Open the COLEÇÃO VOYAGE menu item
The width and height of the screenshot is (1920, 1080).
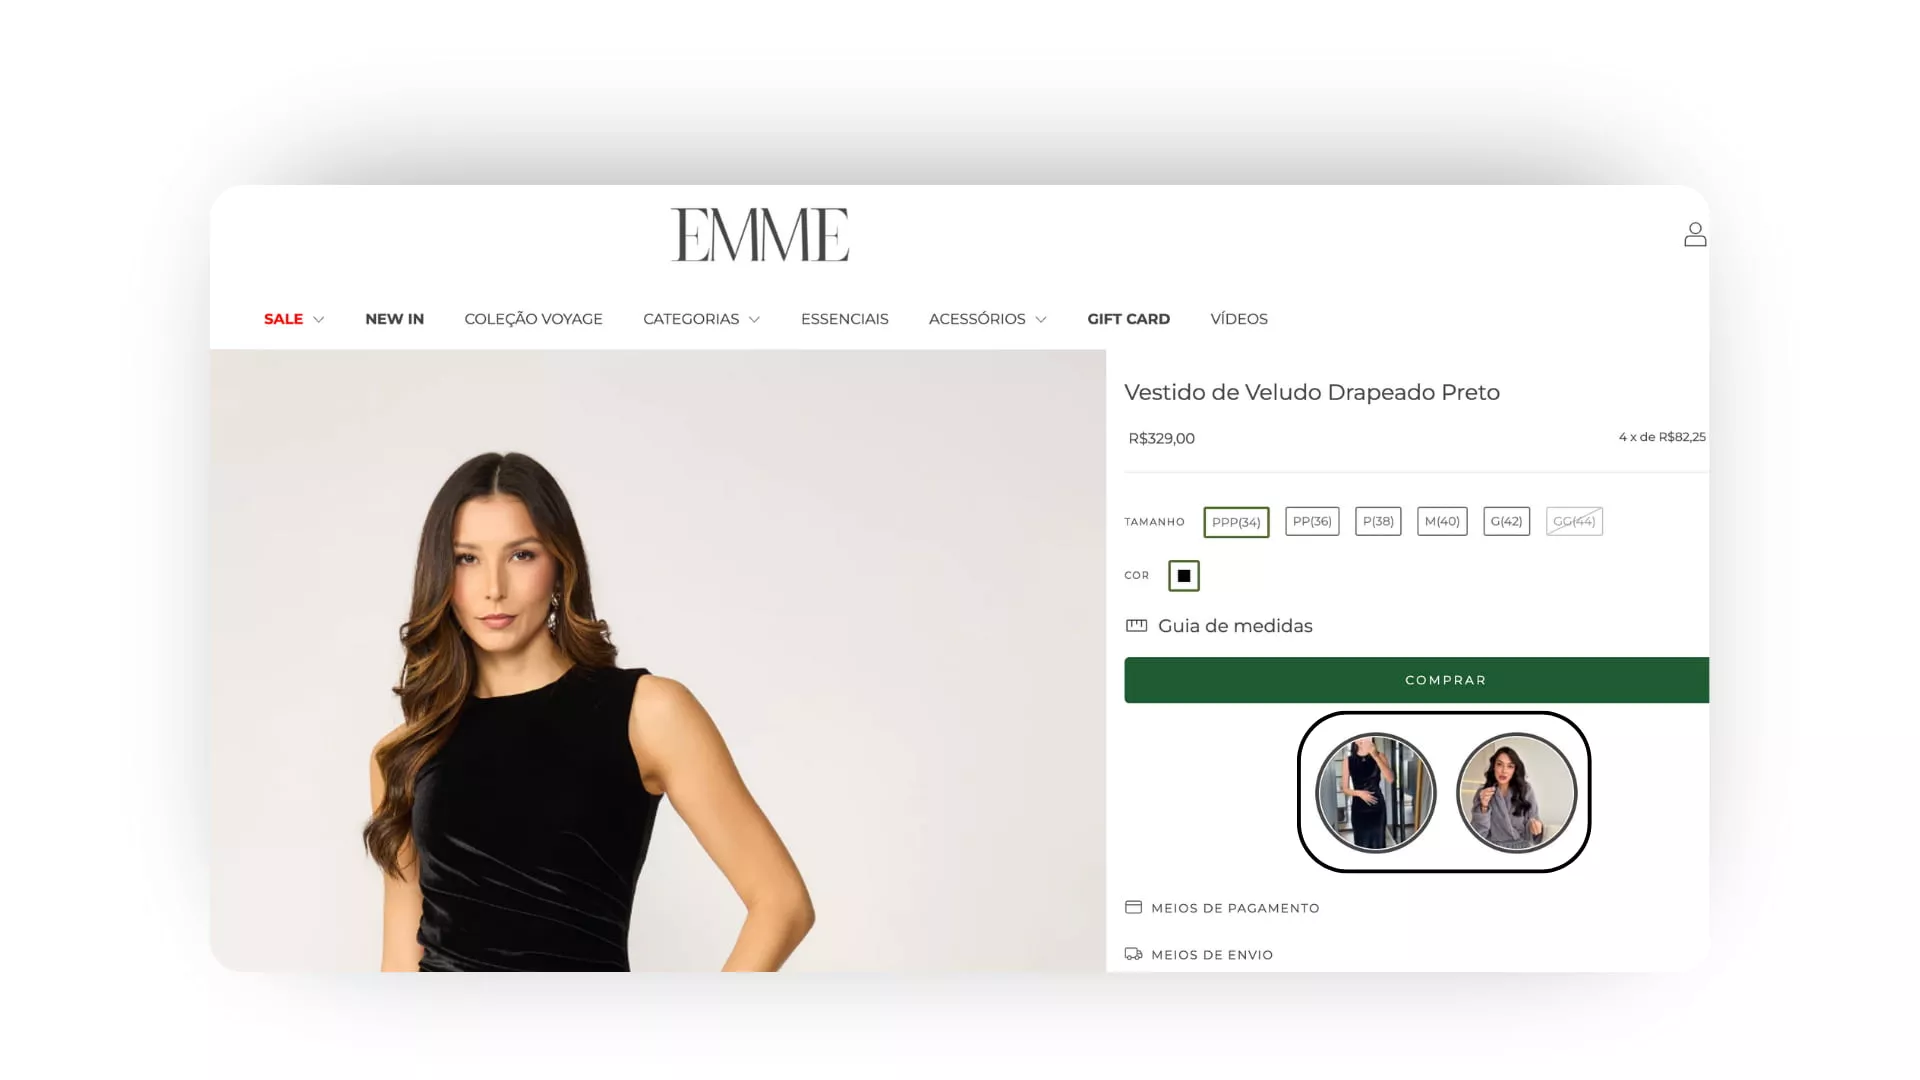533,319
